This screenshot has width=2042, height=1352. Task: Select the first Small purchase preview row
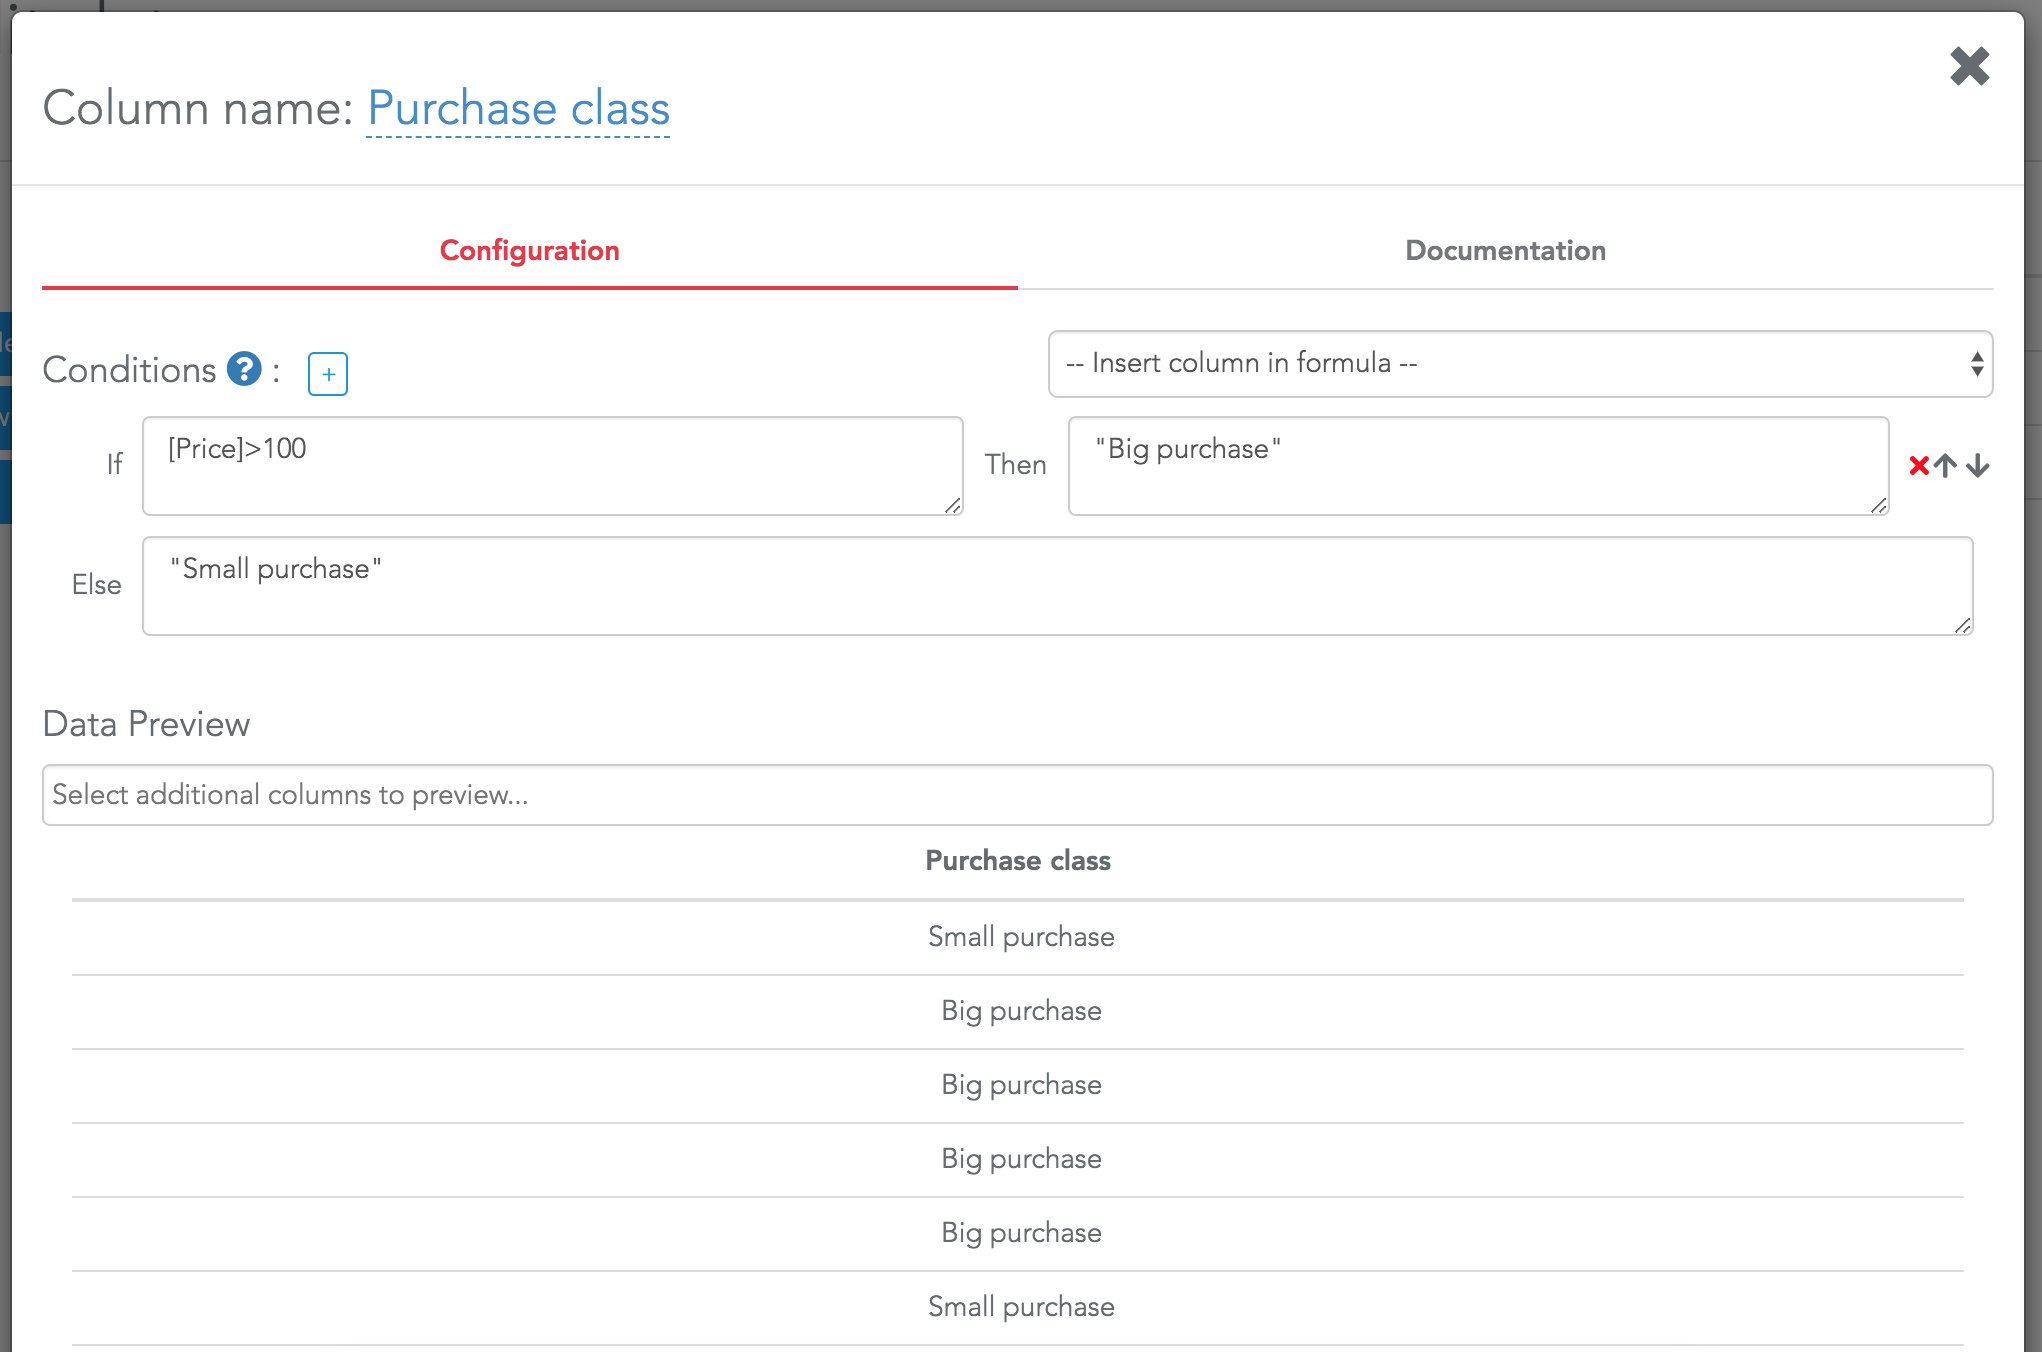pos(1018,937)
